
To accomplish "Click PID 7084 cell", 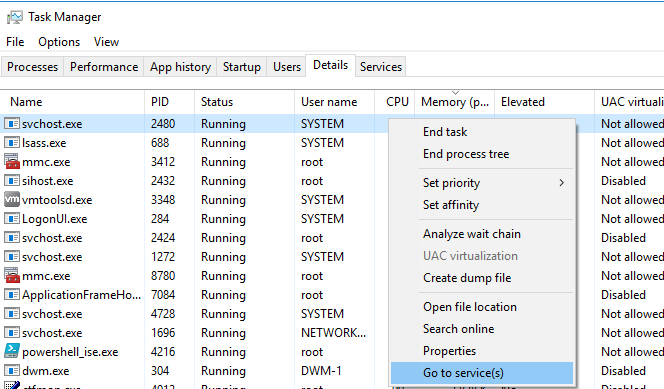I will [163, 295].
